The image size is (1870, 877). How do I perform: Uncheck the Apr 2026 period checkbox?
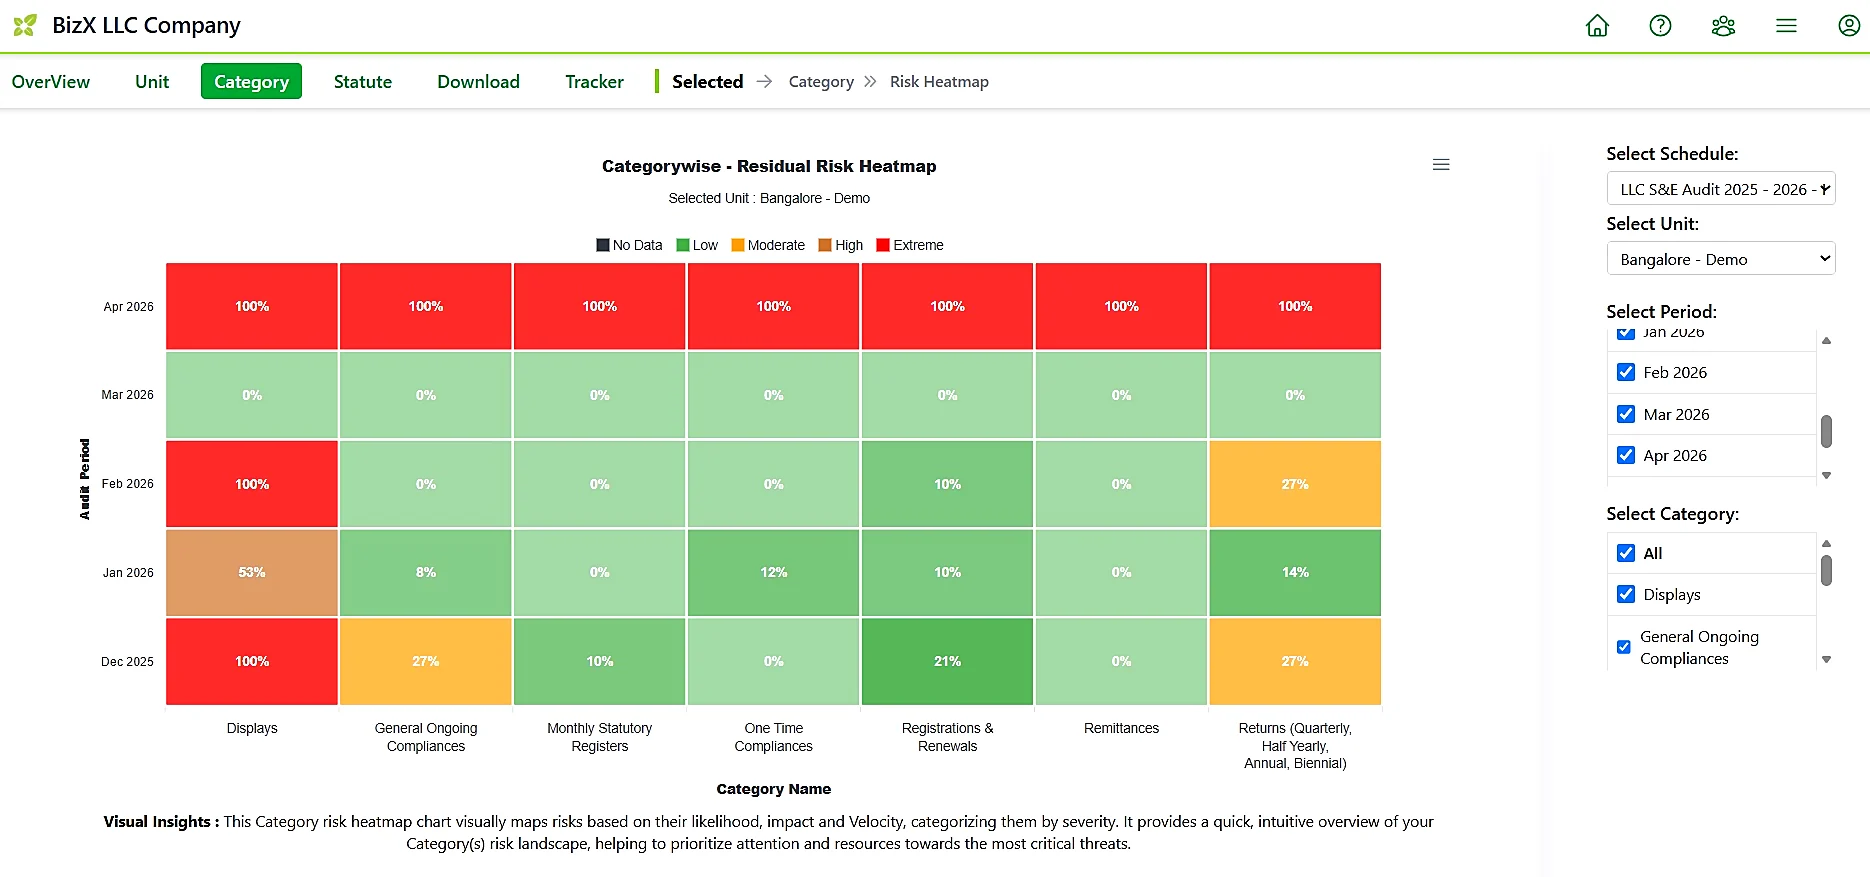click(x=1626, y=455)
